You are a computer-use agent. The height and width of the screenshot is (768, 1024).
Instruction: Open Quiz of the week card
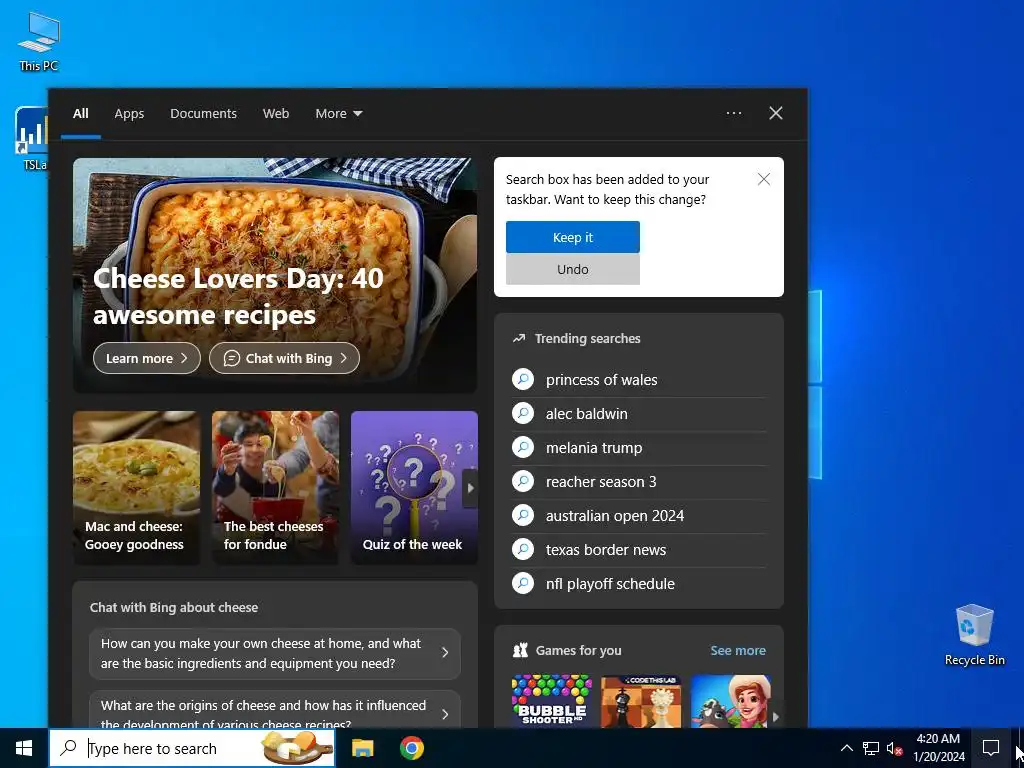click(414, 488)
